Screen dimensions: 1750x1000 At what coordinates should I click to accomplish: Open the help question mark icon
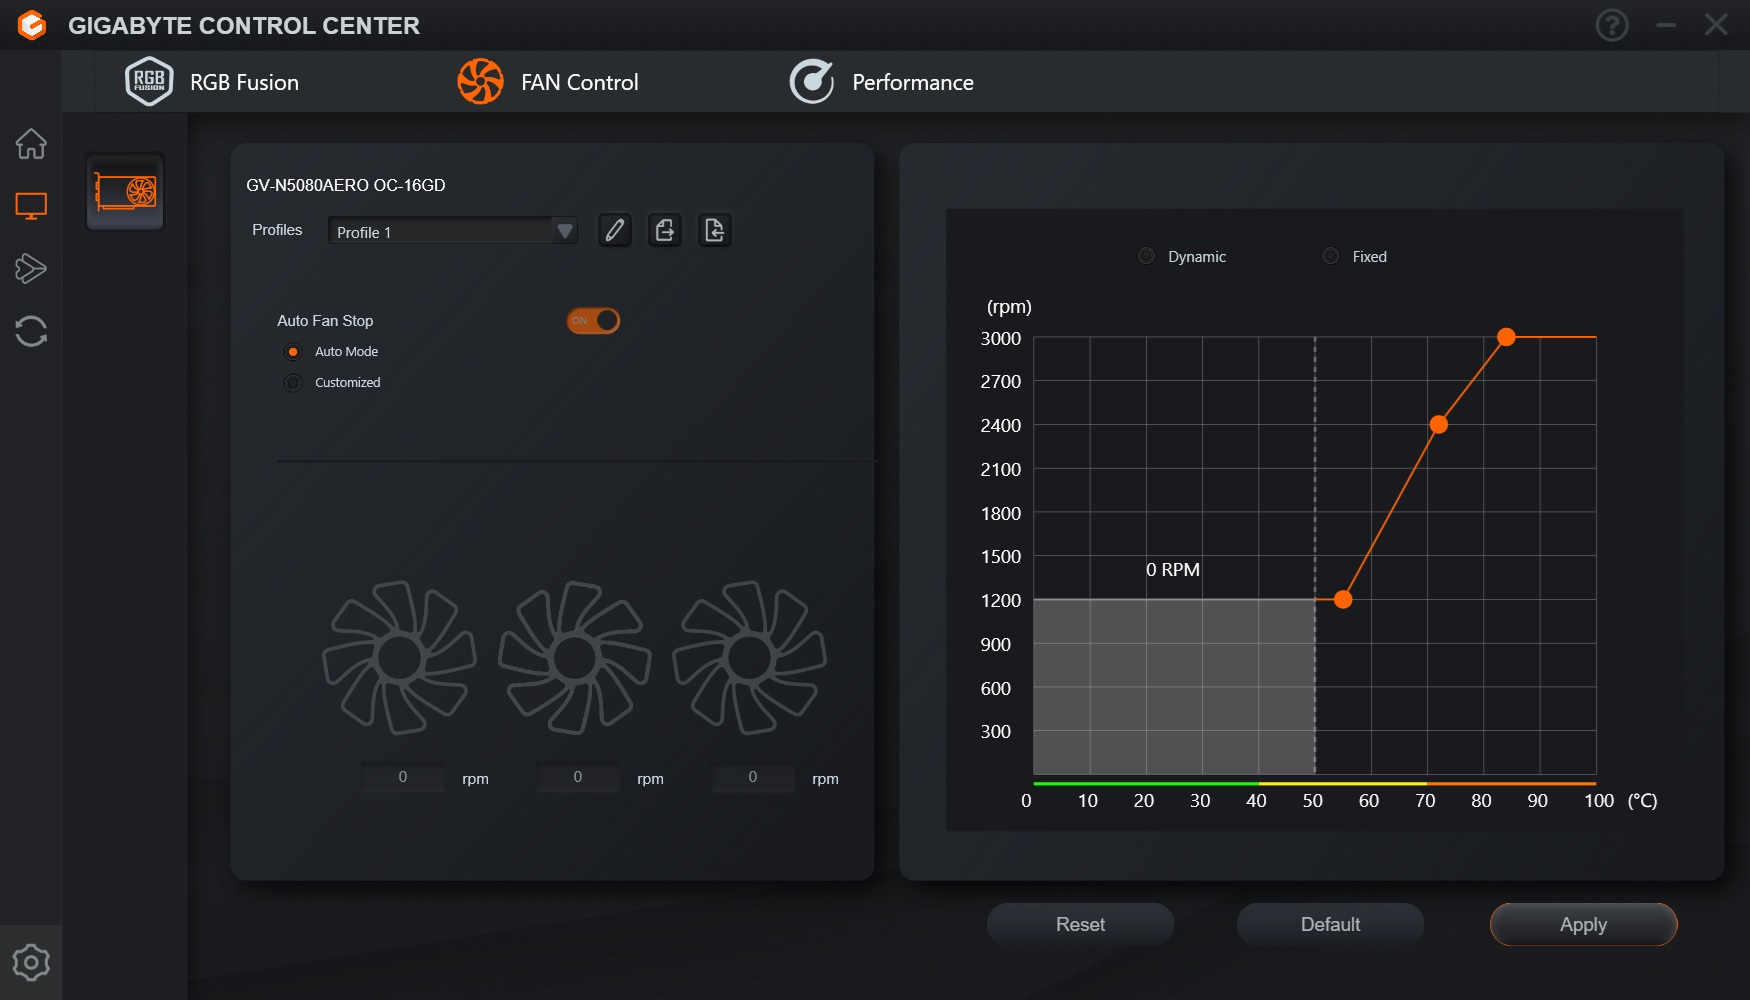tap(1612, 25)
